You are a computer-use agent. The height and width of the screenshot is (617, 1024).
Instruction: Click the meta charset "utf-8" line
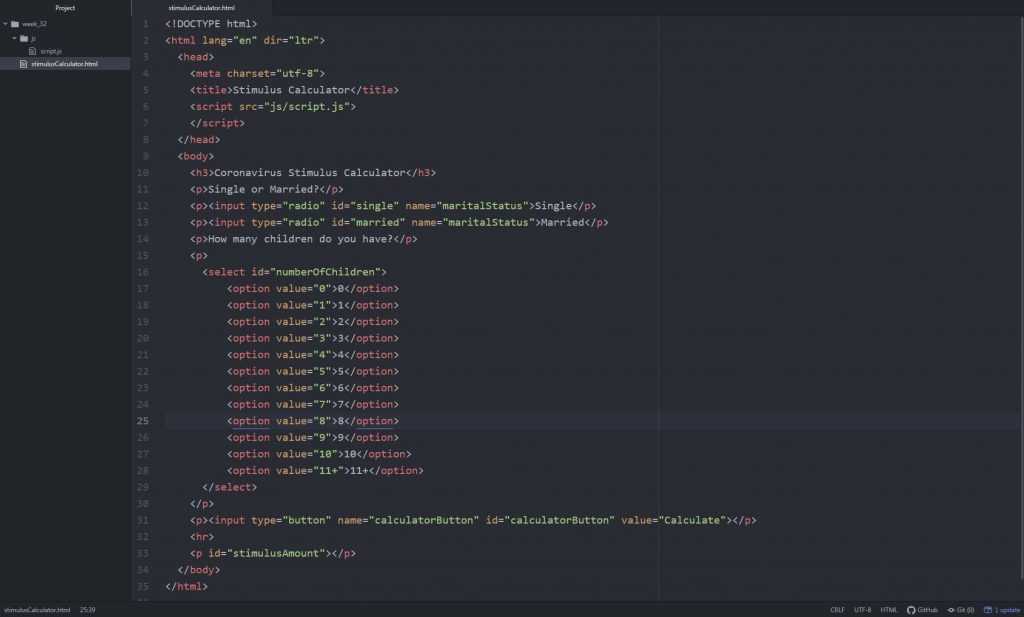[x=257, y=74]
